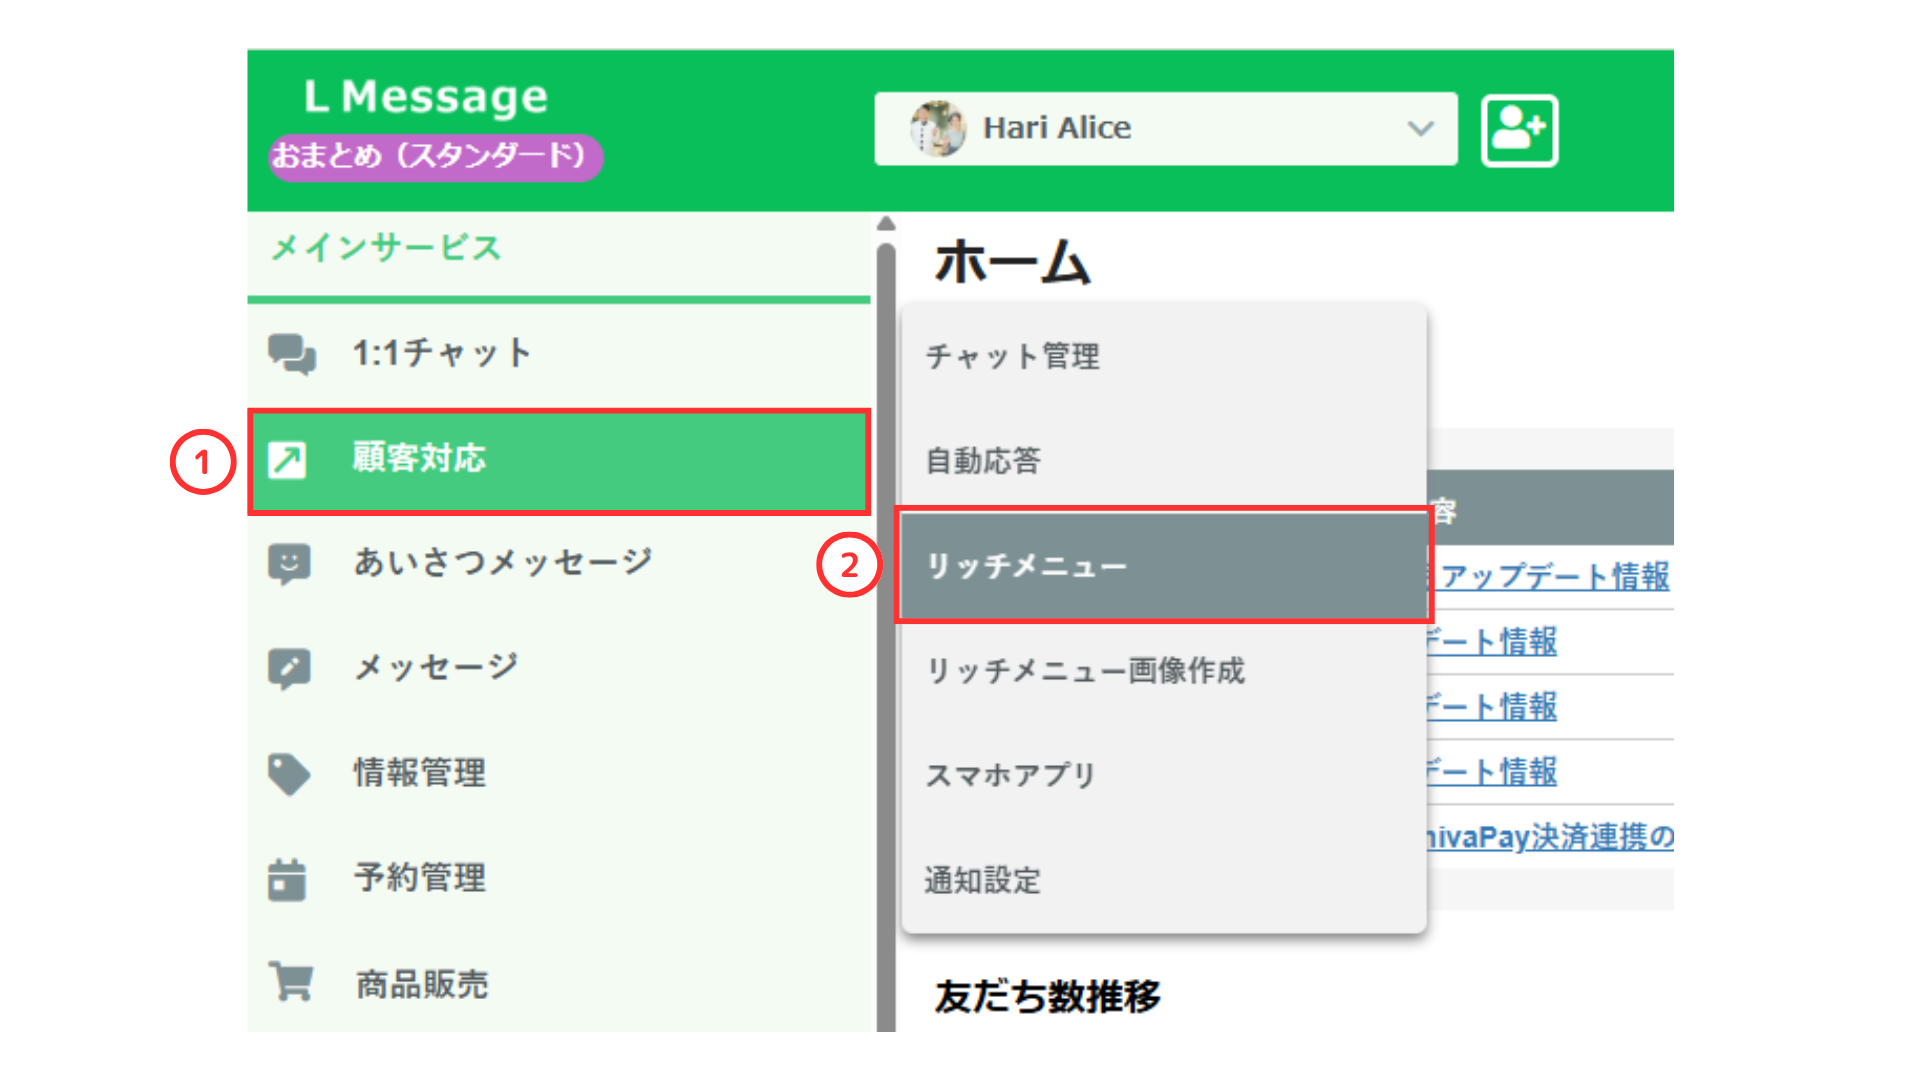Open the Hari Alice account dropdown
The width and height of the screenshot is (1920, 1080).
coord(1421,129)
